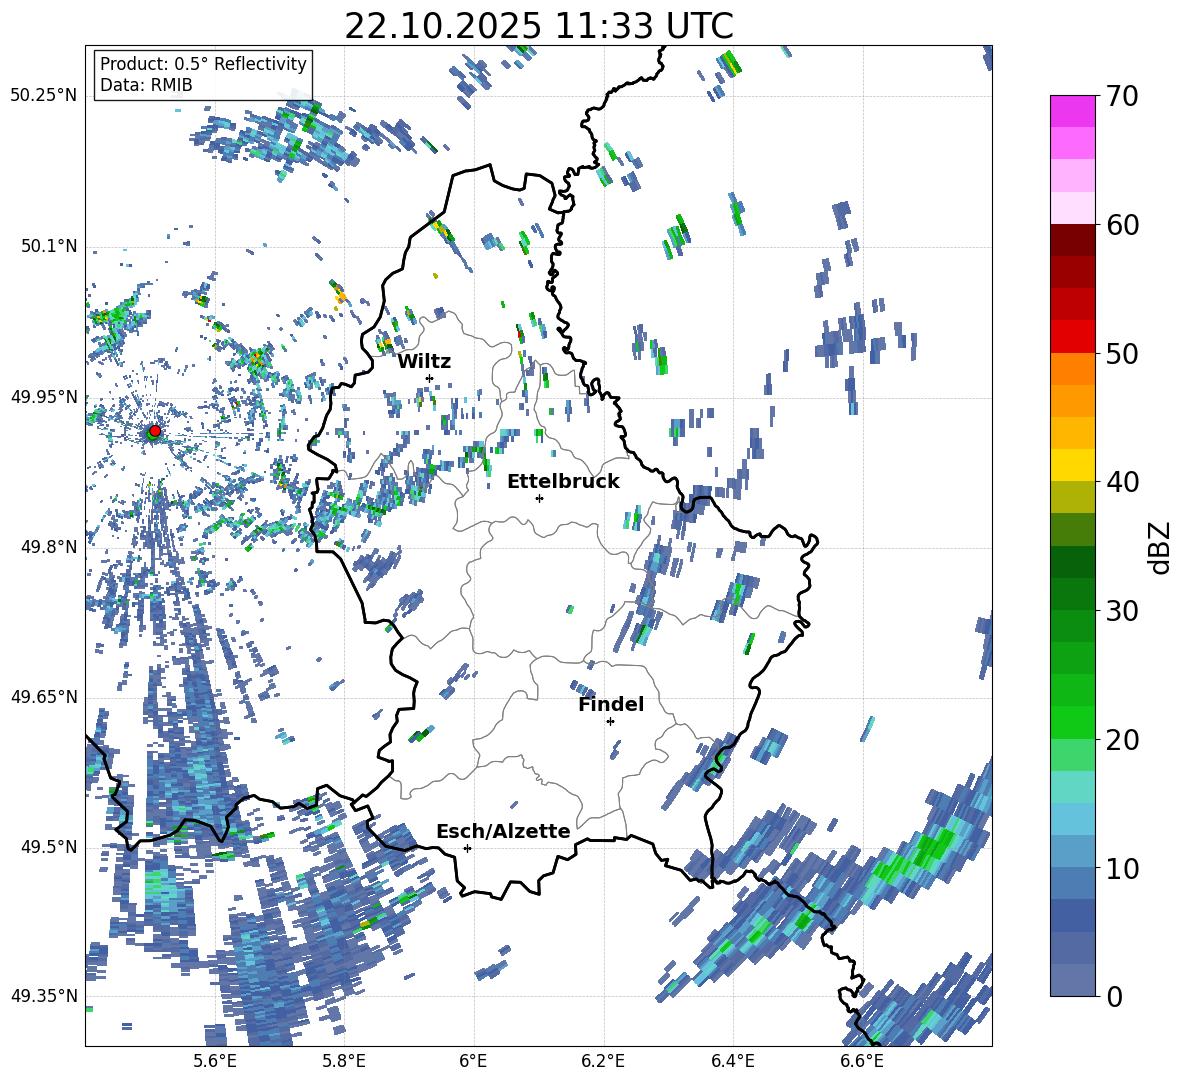Click the 6°E longitude label
This screenshot has height=1081, width=1184.
click(x=473, y=1061)
